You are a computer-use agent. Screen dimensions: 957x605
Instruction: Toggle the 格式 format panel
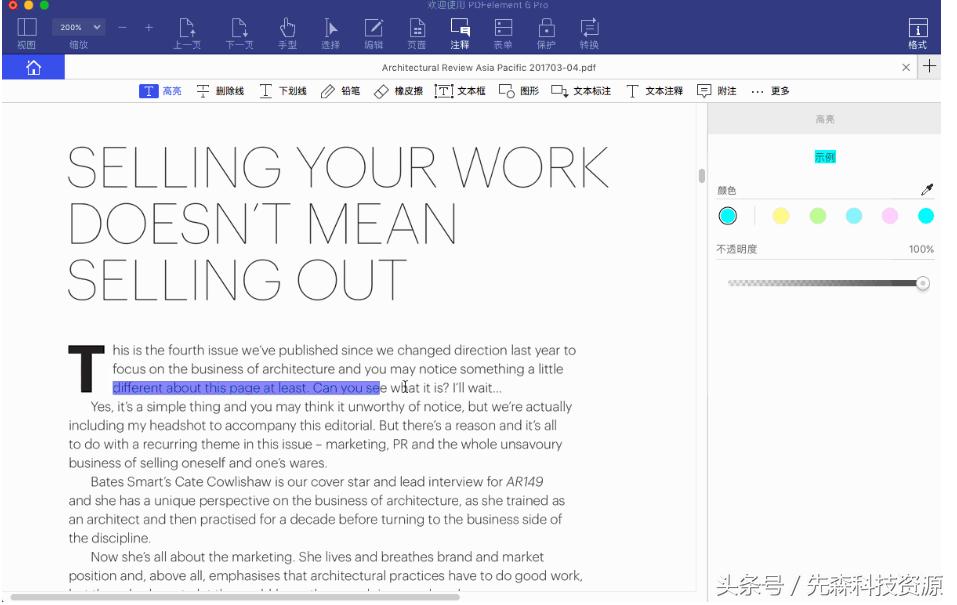[x=917, y=33]
